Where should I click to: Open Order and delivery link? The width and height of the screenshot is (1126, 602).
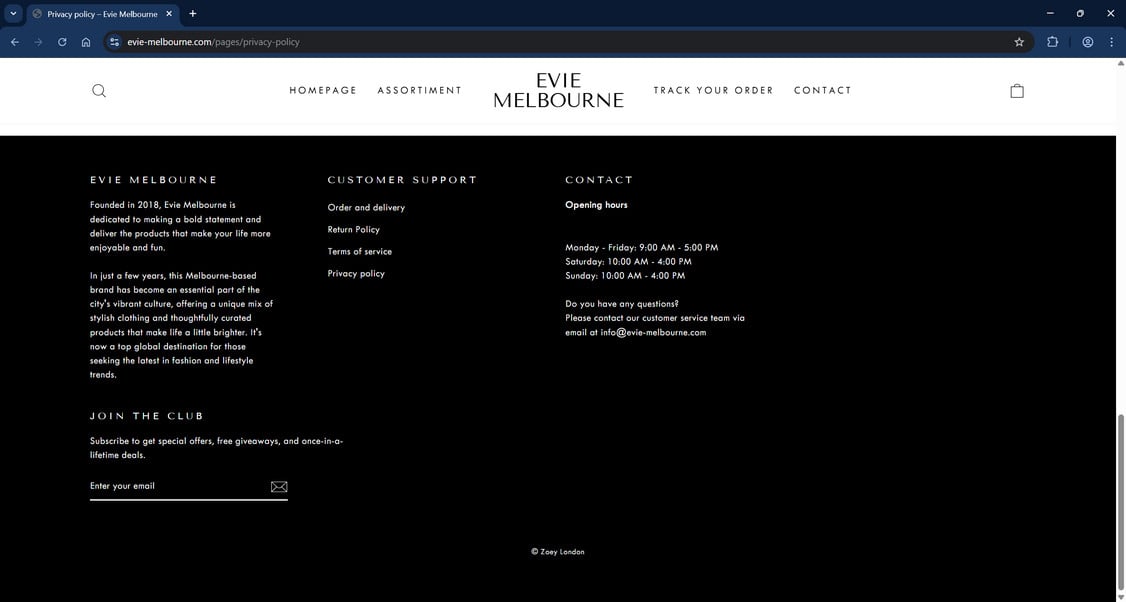[366, 208]
